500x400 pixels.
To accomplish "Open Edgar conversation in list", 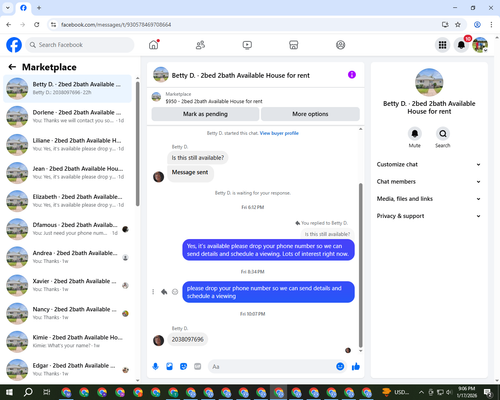I will (x=67, y=370).
